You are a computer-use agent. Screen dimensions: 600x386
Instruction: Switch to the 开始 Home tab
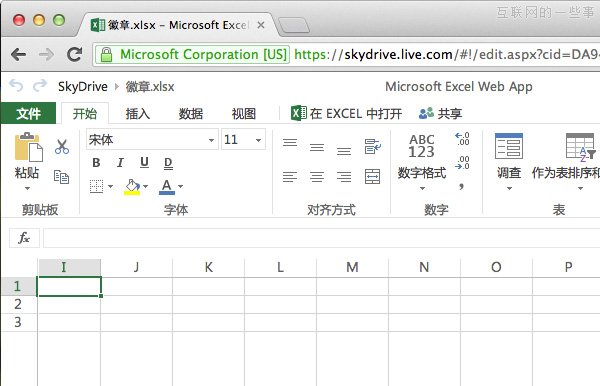(85, 114)
